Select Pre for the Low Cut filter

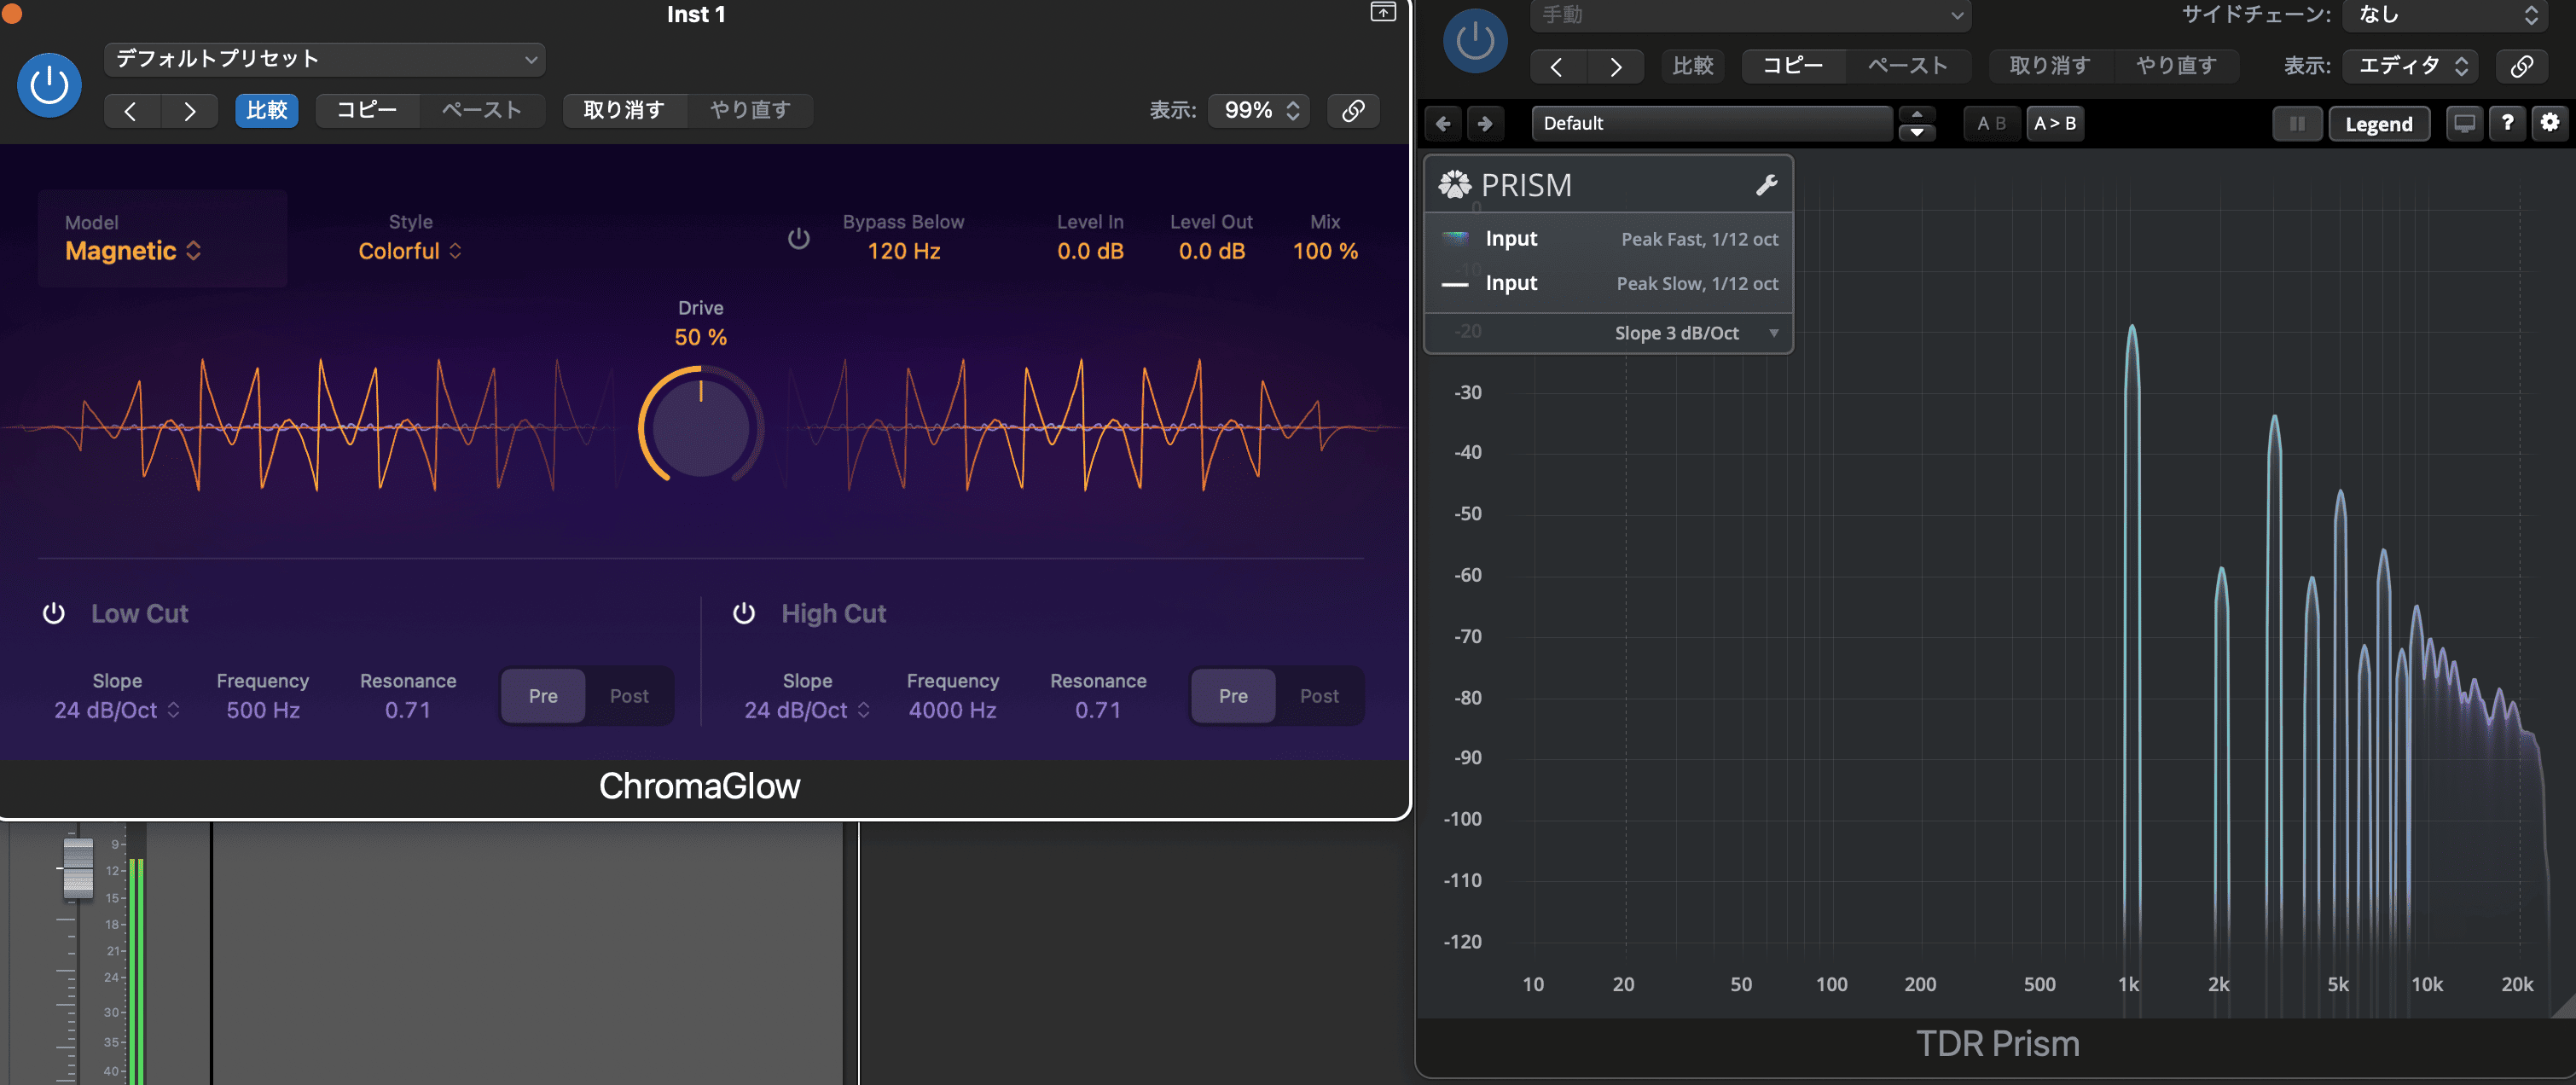(x=543, y=696)
